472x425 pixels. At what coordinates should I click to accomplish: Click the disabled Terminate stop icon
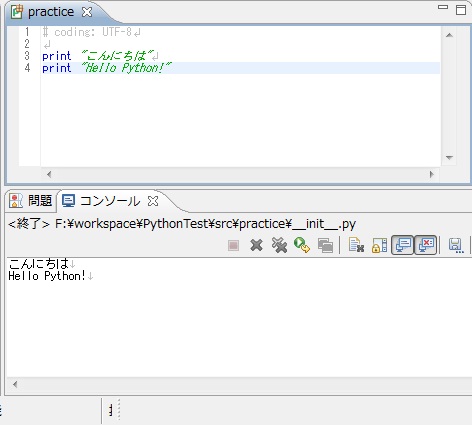point(233,246)
